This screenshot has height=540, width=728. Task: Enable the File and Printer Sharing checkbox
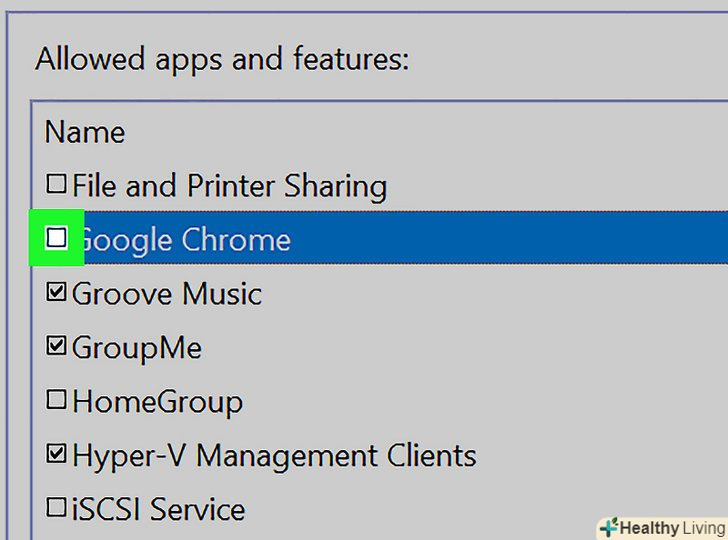click(x=56, y=183)
